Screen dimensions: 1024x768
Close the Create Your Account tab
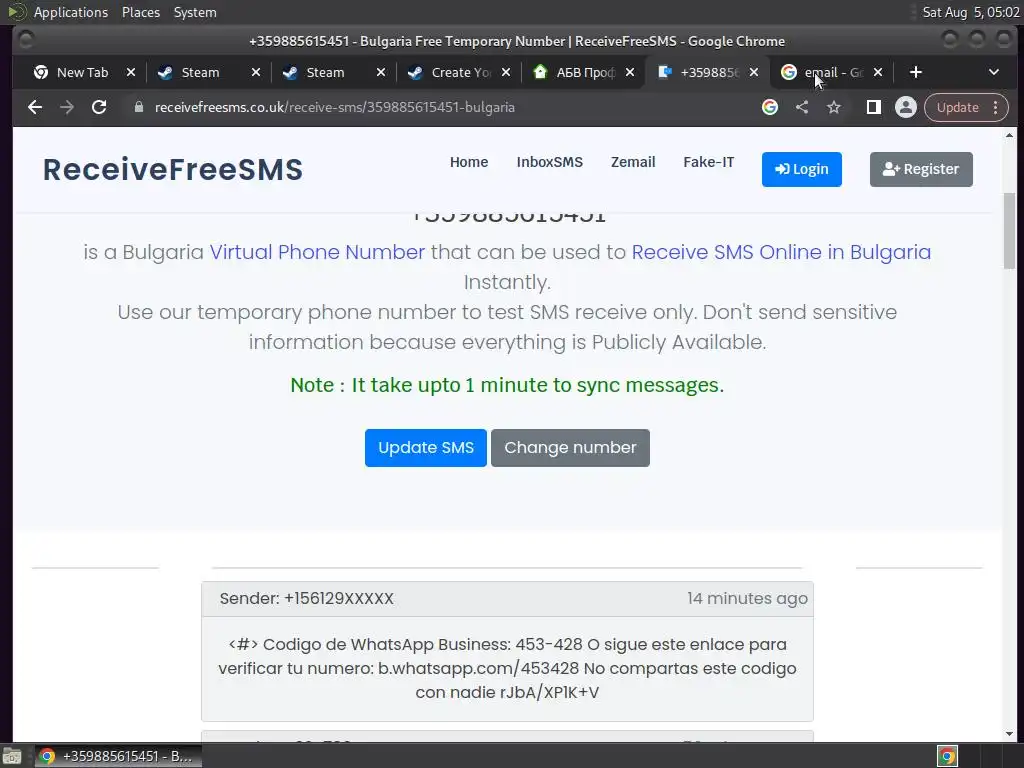(x=505, y=72)
